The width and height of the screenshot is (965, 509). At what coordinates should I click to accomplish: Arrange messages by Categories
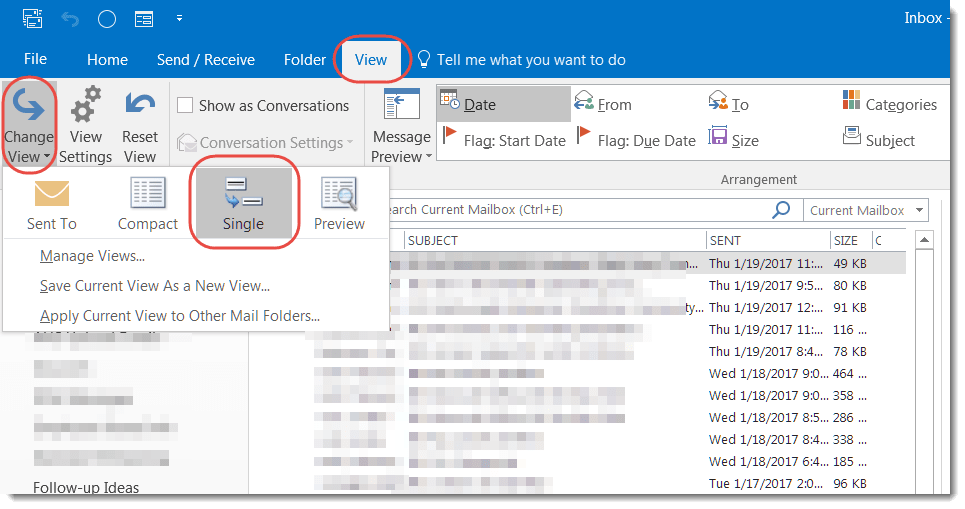pyautogui.click(x=889, y=104)
